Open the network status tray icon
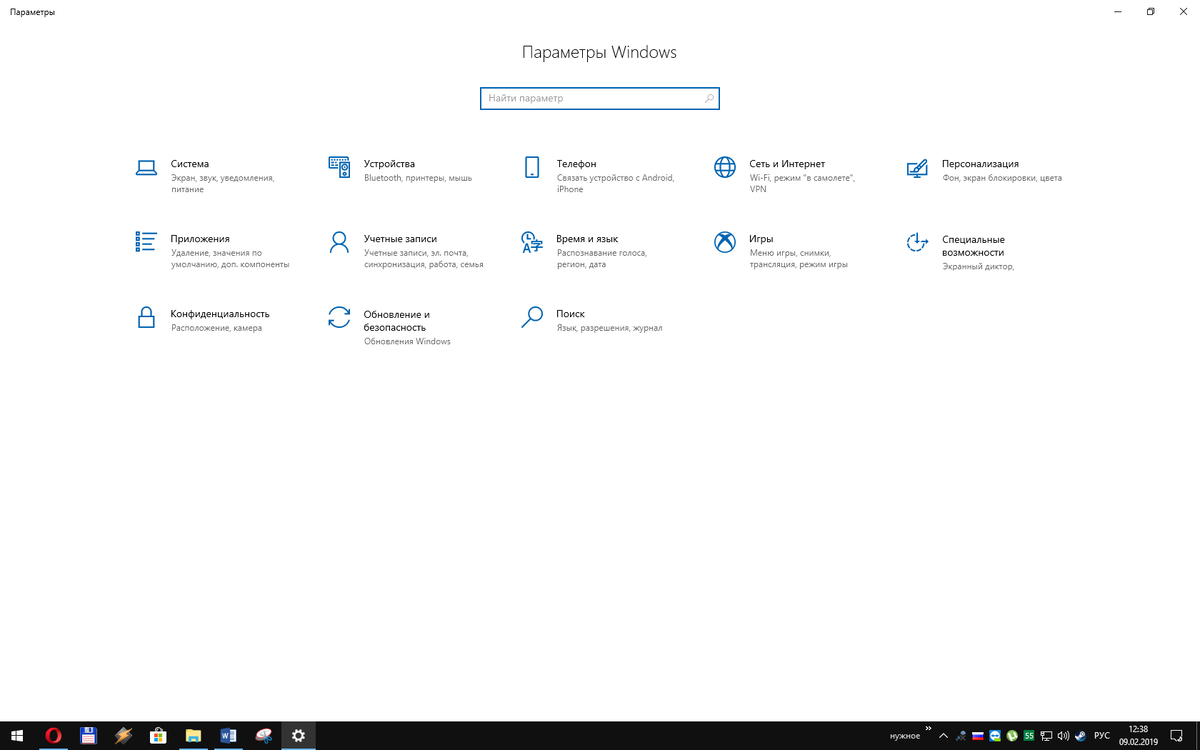This screenshot has width=1200, height=750. [x=1046, y=736]
